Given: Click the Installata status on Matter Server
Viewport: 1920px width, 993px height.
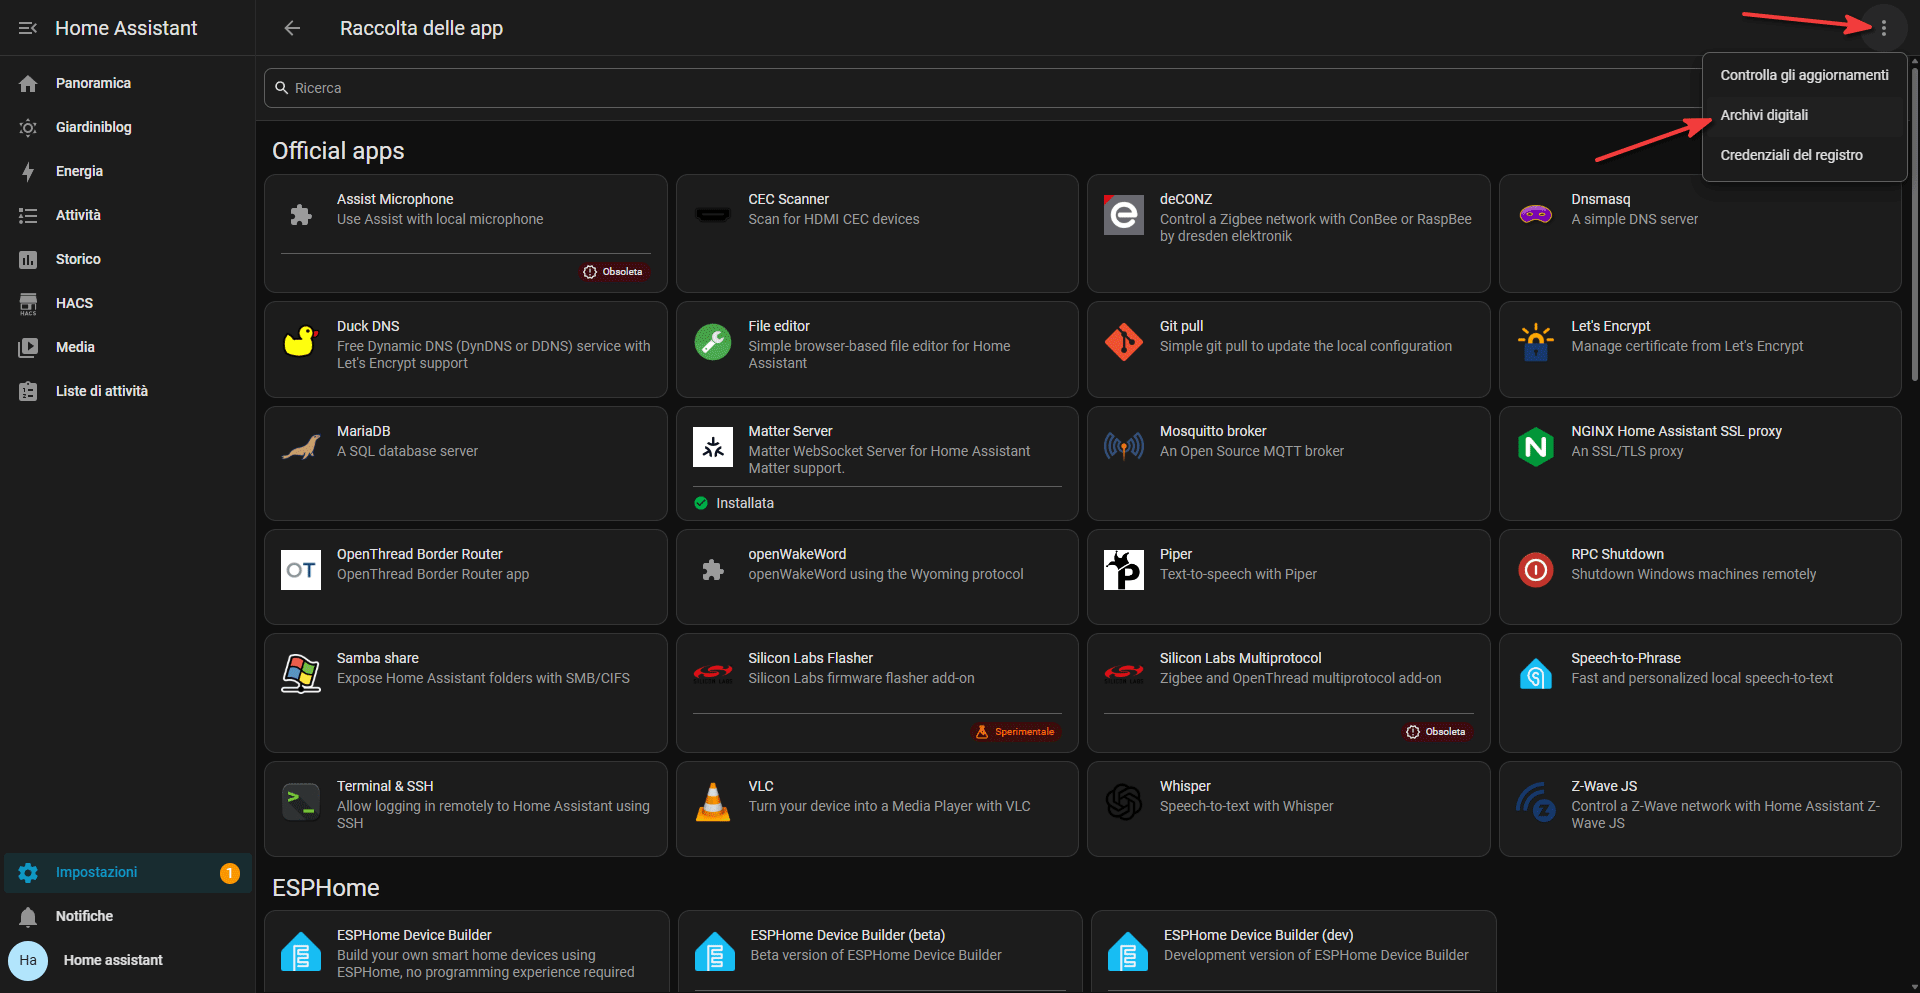Looking at the screenshot, I should (735, 503).
